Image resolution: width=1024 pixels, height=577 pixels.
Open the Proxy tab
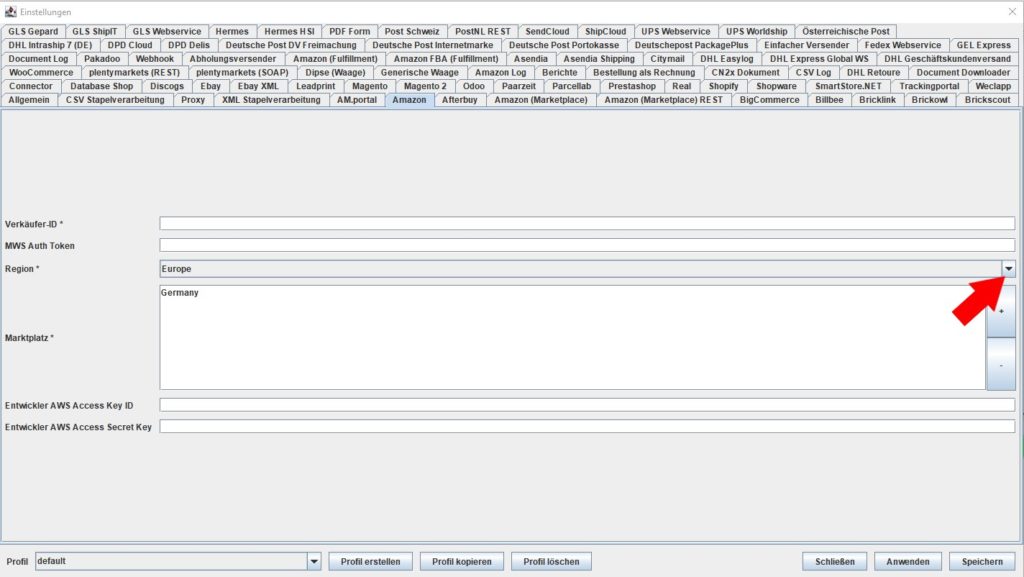(193, 100)
